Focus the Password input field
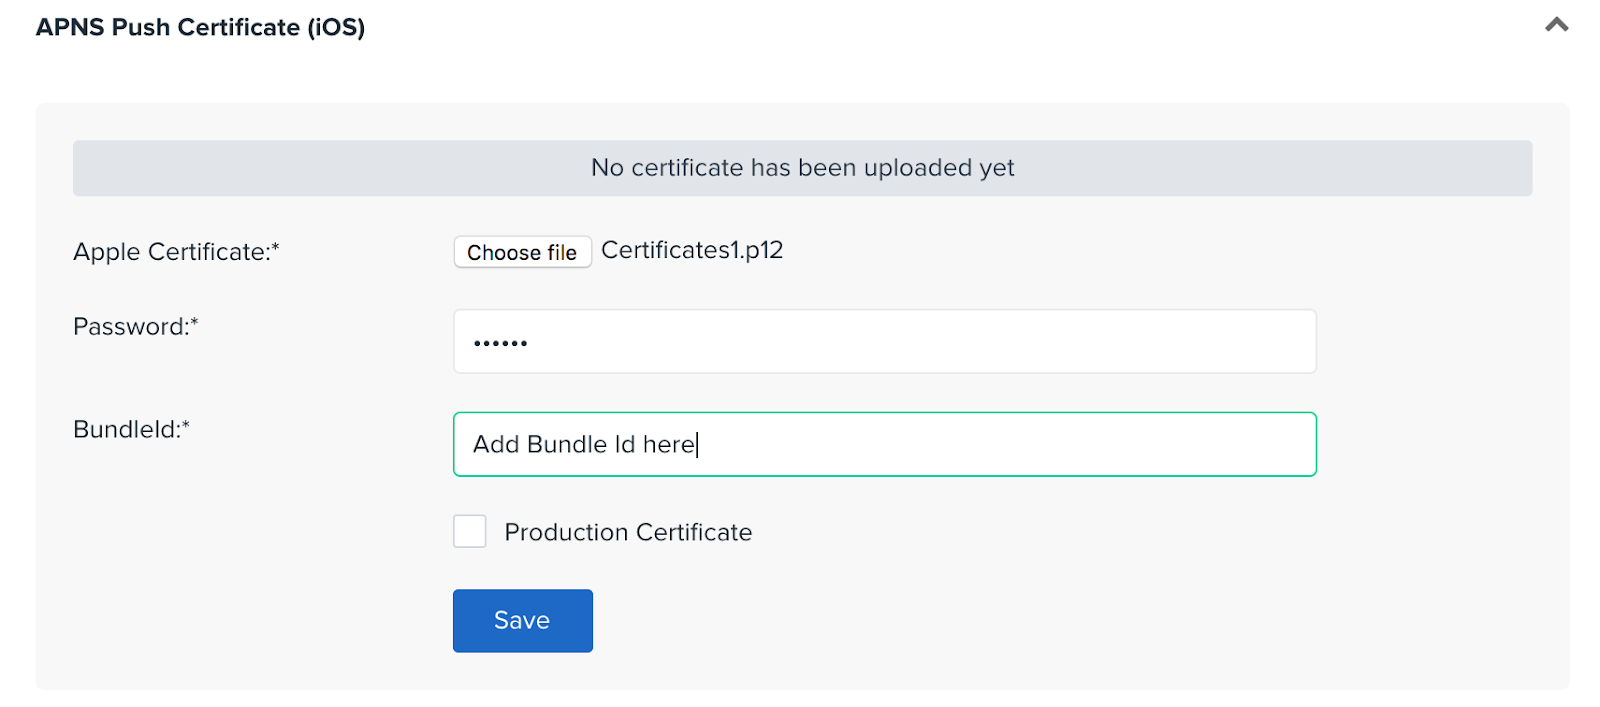This screenshot has width=1600, height=707. pos(885,341)
